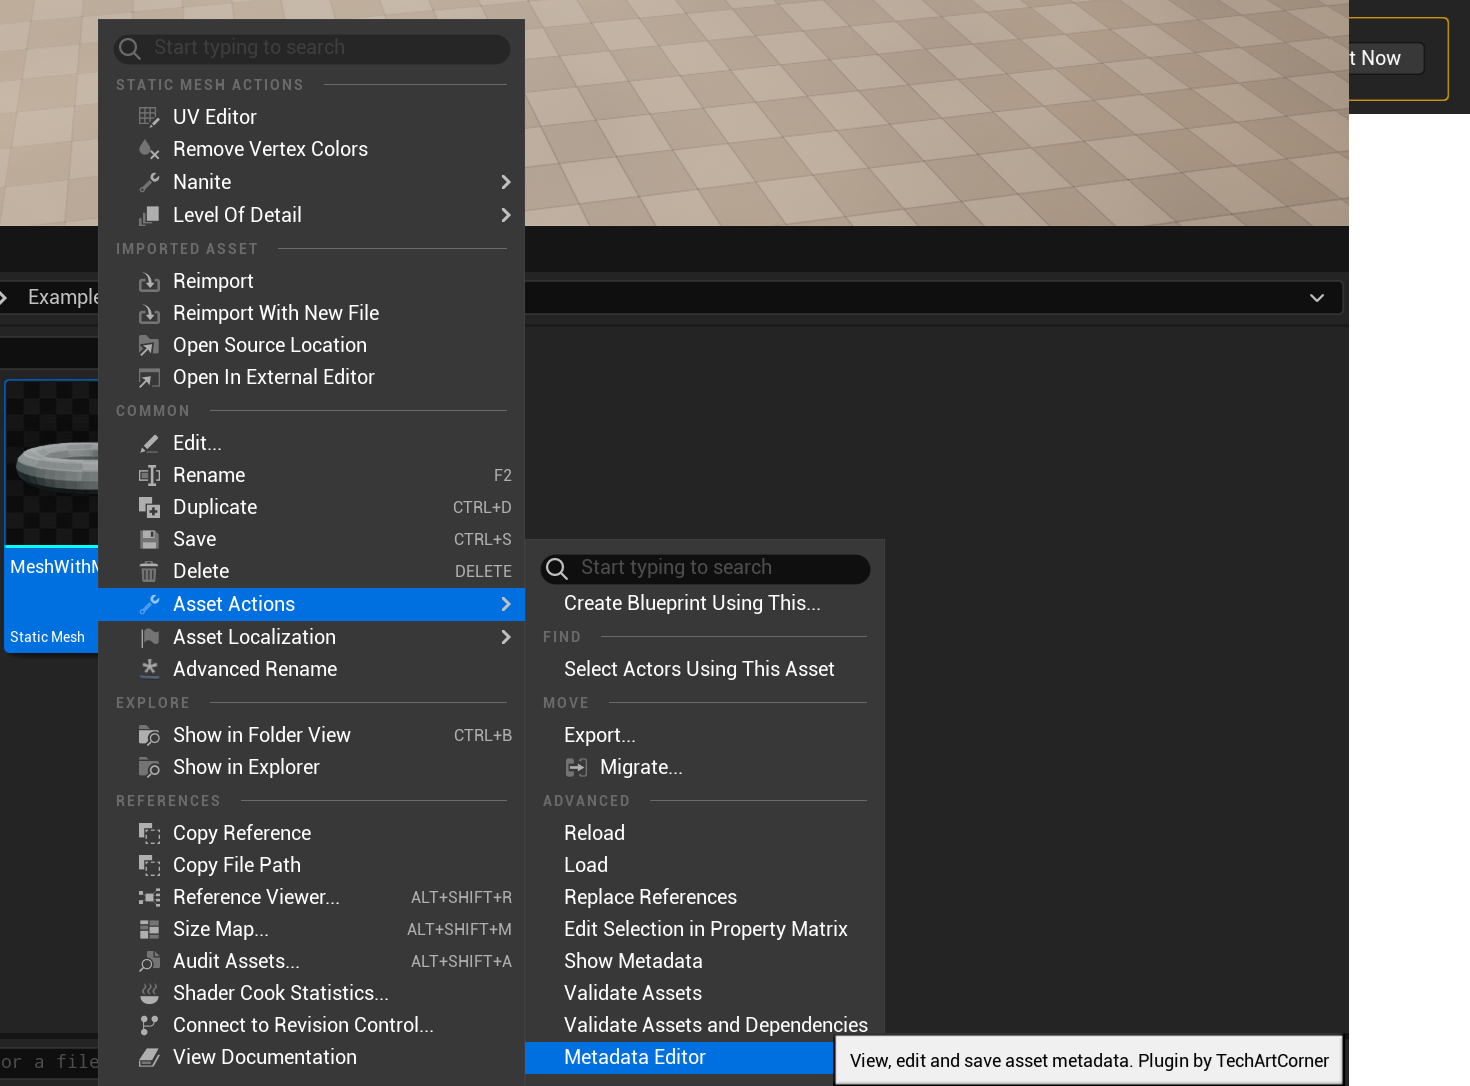
Task: Click Reload in Advanced section
Action: coord(704,833)
